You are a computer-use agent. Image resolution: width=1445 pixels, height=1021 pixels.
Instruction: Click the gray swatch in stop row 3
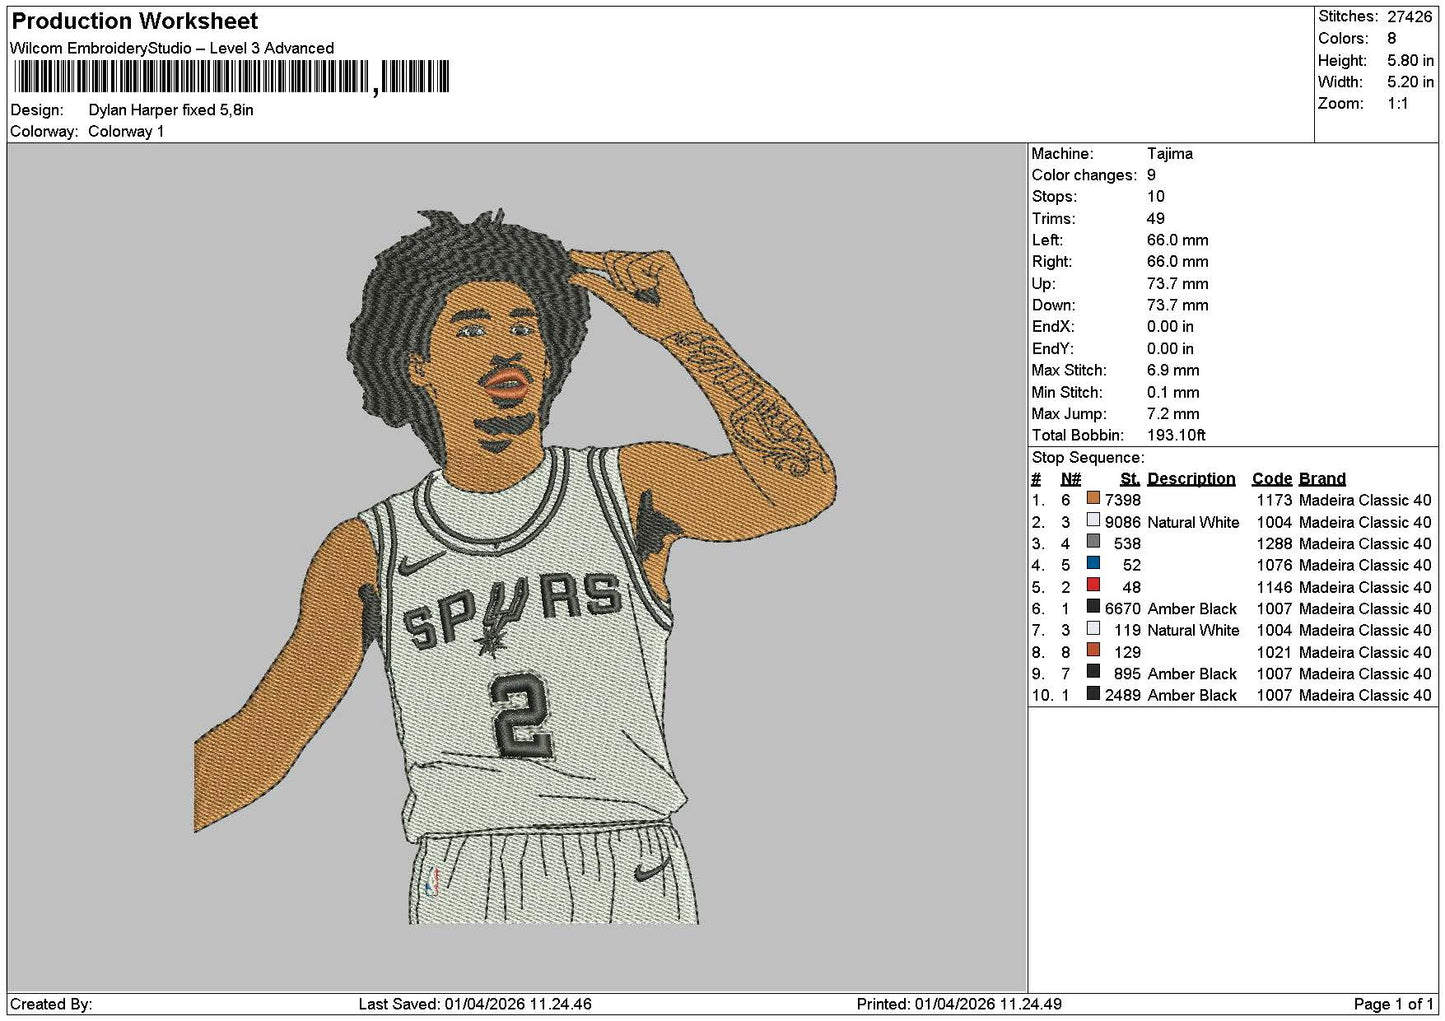click(x=1093, y=543)
